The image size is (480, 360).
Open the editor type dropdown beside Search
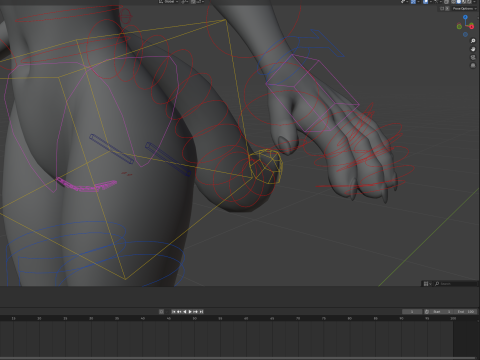coord(427,284)
